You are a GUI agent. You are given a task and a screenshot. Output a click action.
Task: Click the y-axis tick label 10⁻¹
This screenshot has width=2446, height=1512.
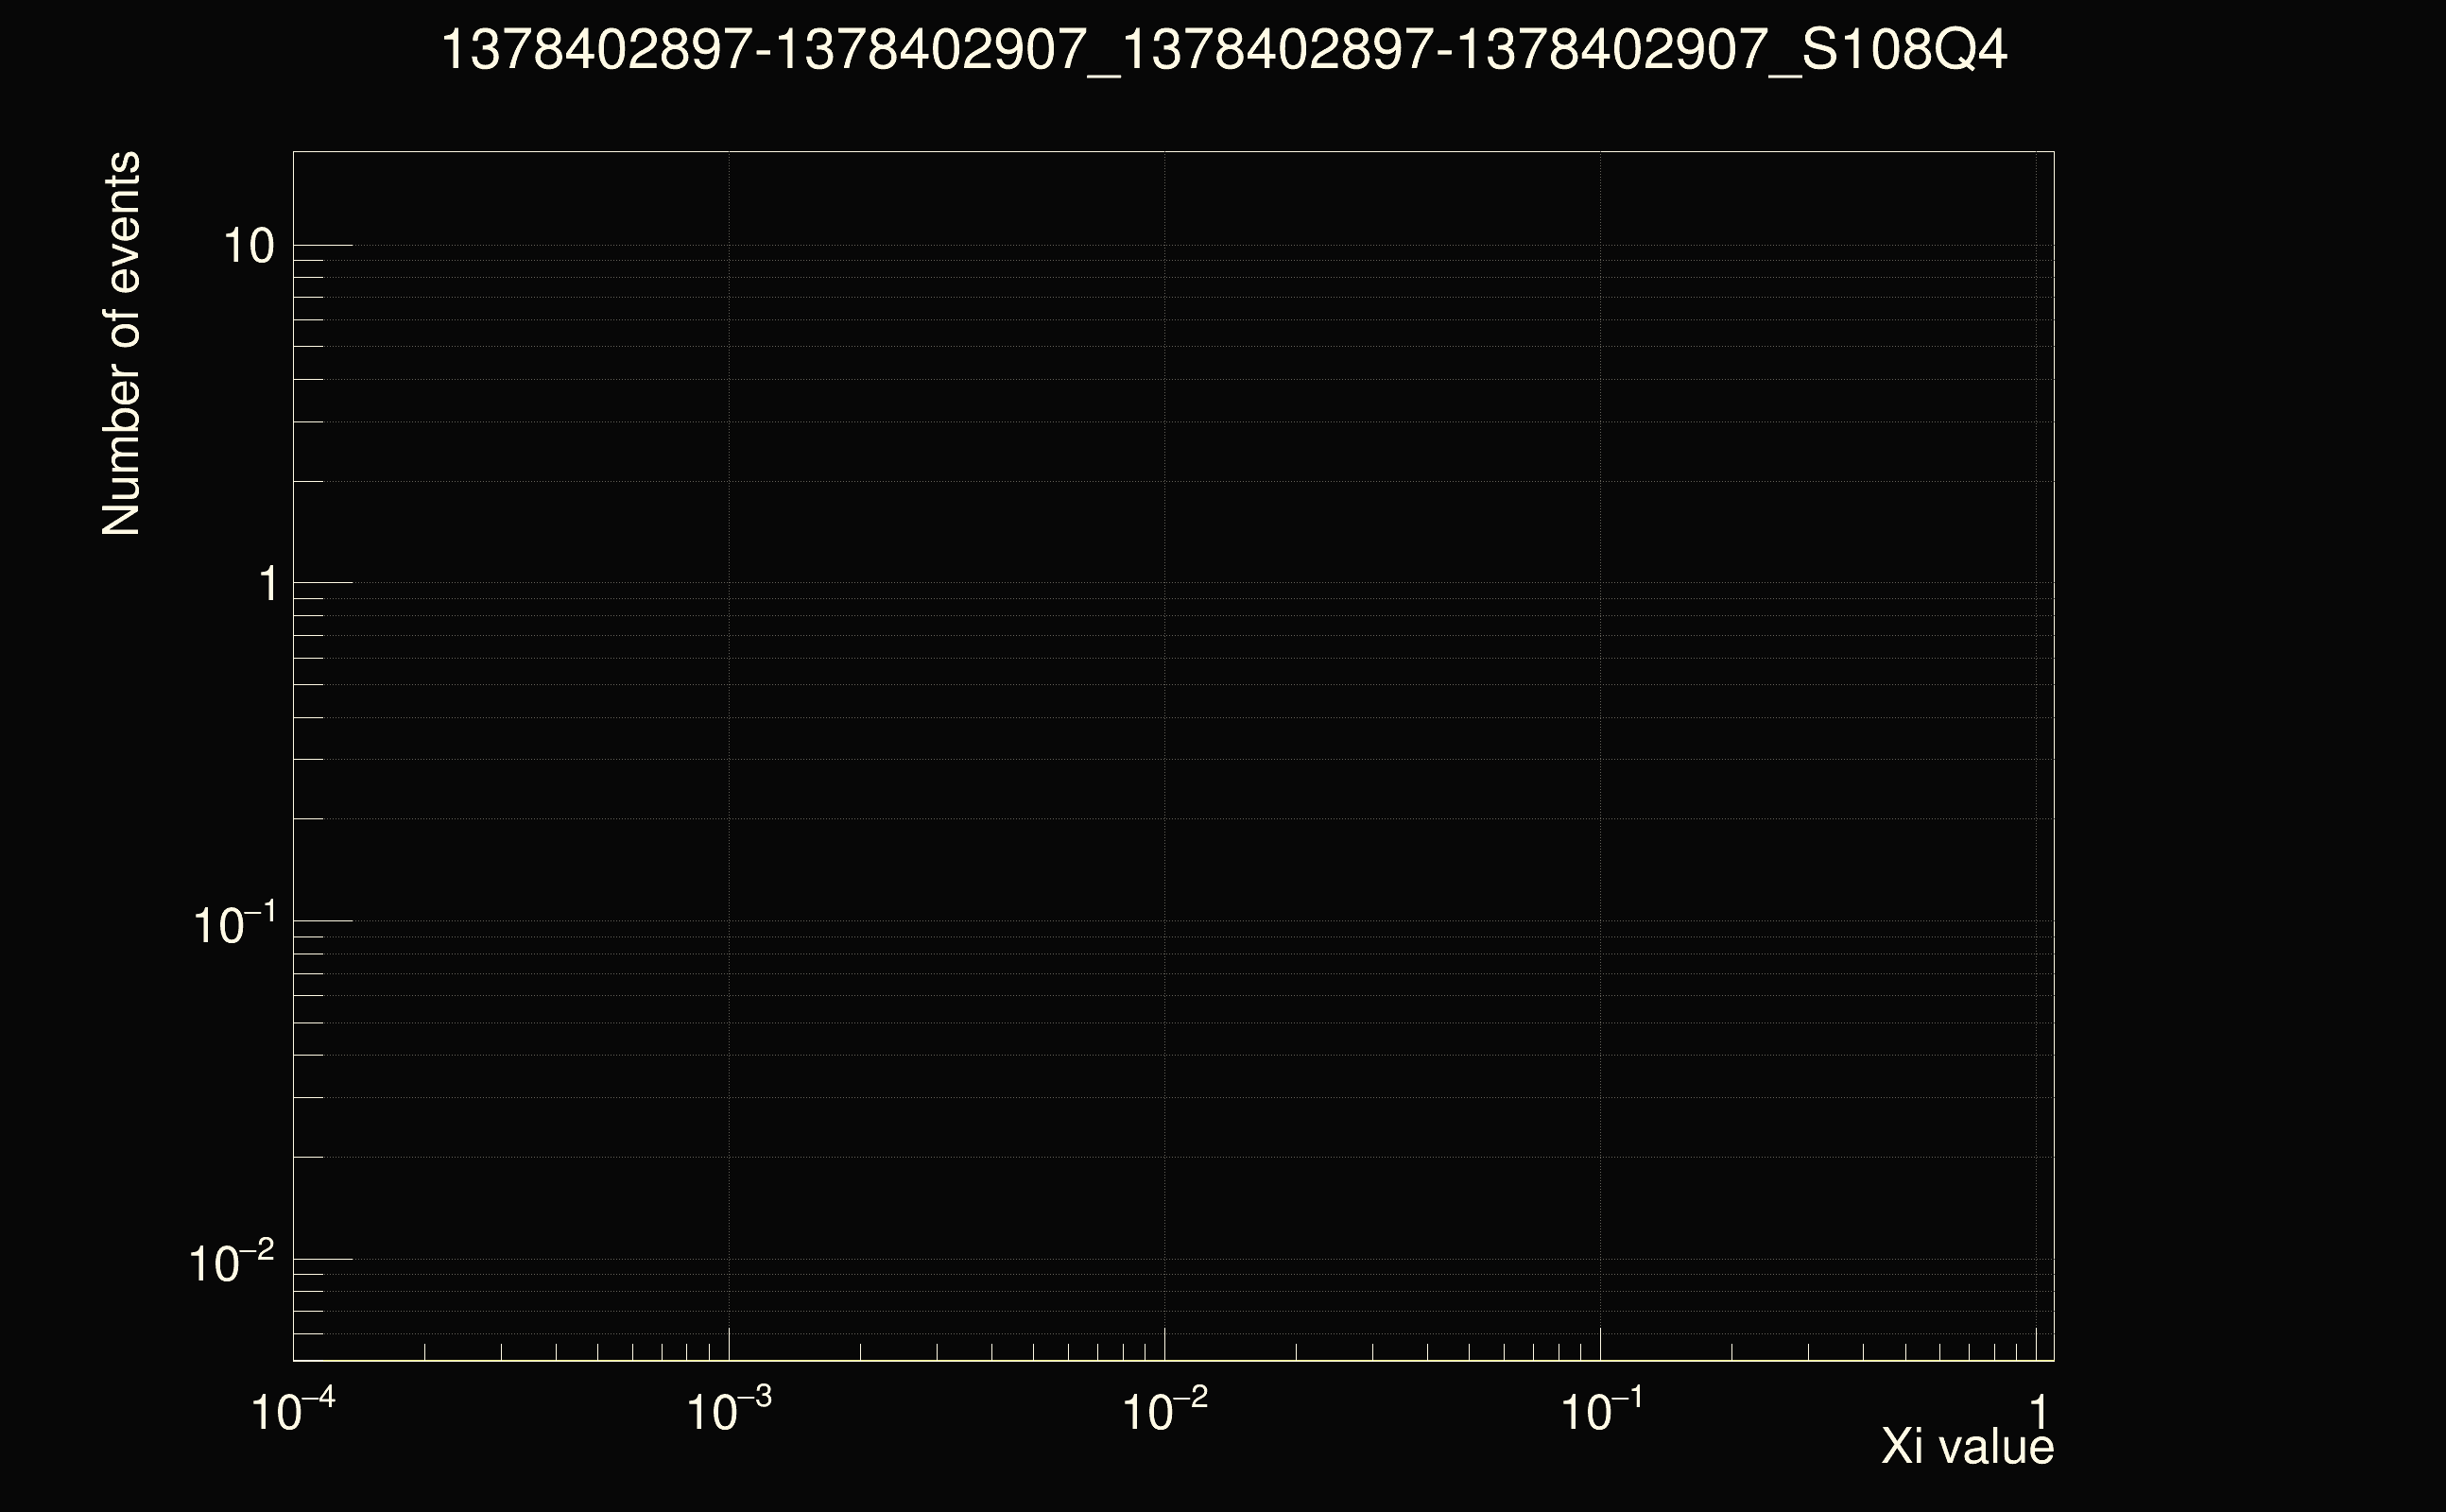(233, 925)
